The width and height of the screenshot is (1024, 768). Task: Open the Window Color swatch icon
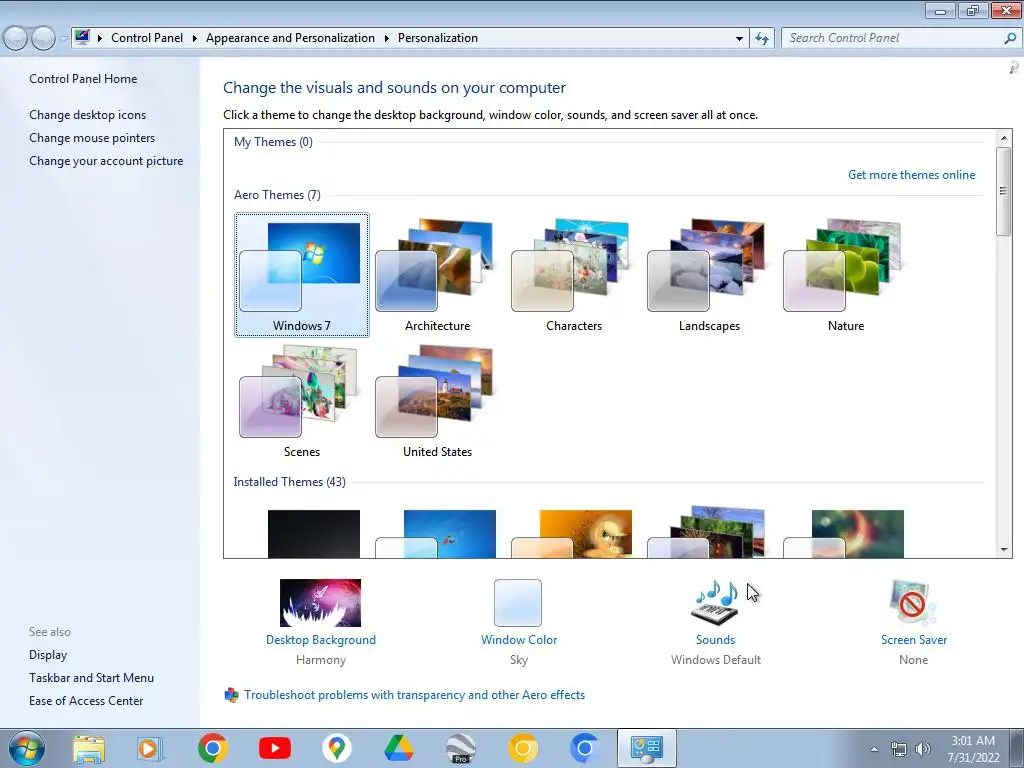(518, 603)
